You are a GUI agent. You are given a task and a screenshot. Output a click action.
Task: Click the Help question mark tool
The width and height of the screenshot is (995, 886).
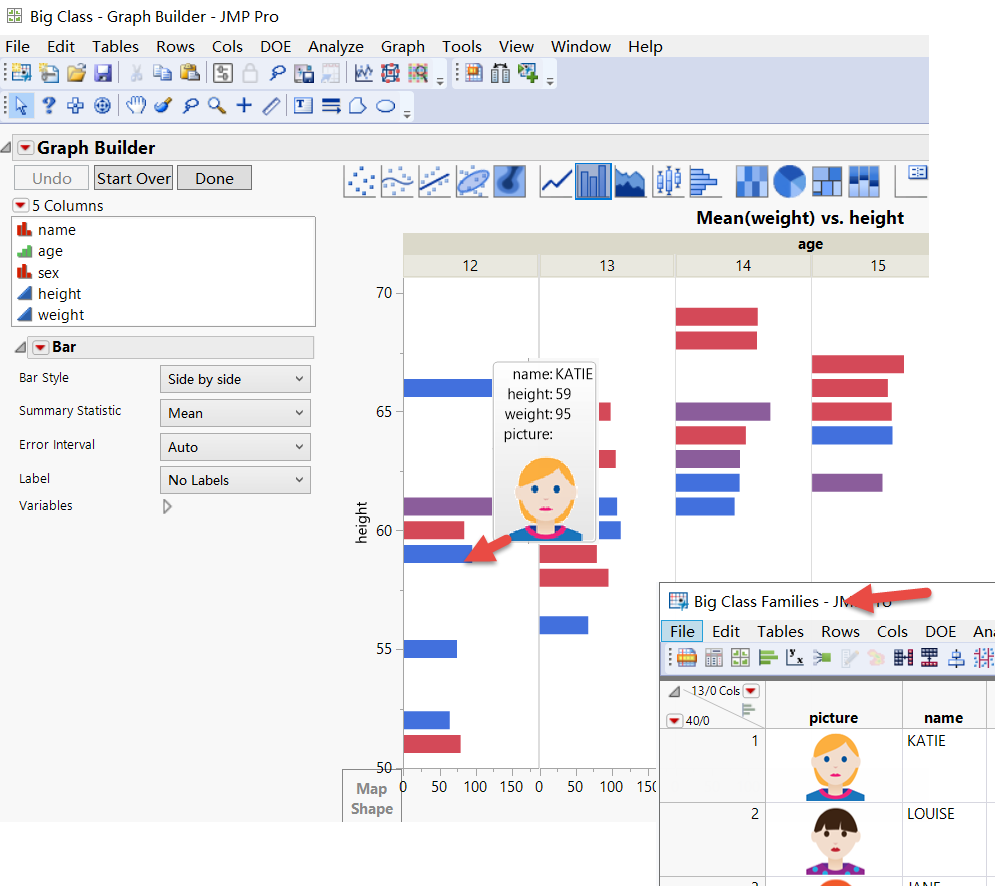(x=48, y=105)
